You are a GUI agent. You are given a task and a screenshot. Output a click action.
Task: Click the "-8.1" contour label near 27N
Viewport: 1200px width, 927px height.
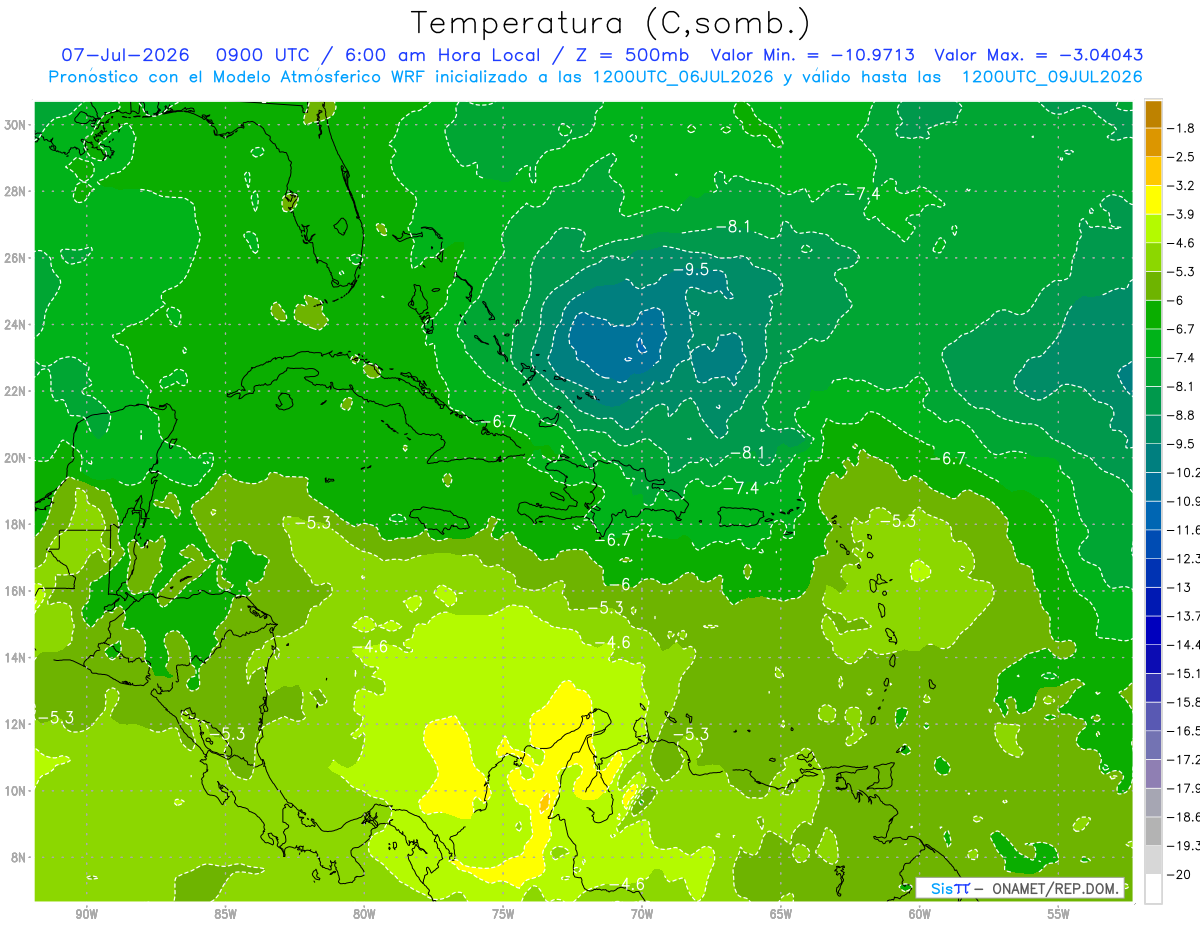[x=733, y=227]
